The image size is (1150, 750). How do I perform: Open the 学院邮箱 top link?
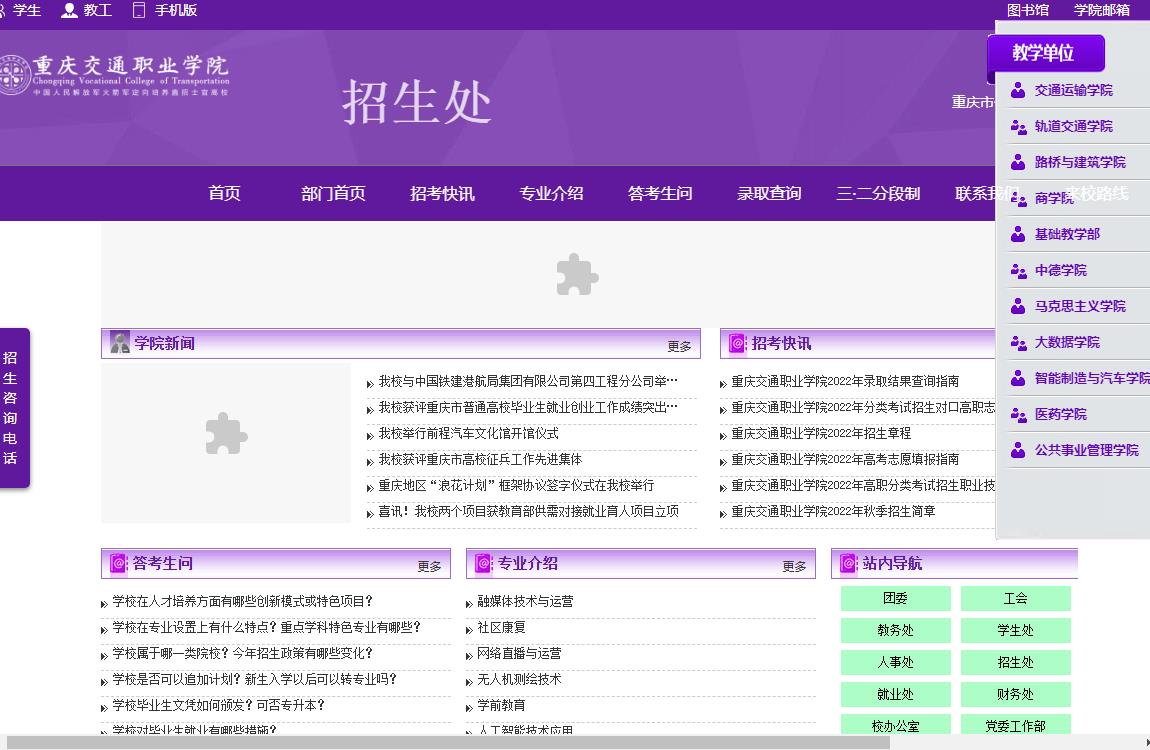[x=1102, y=10]
